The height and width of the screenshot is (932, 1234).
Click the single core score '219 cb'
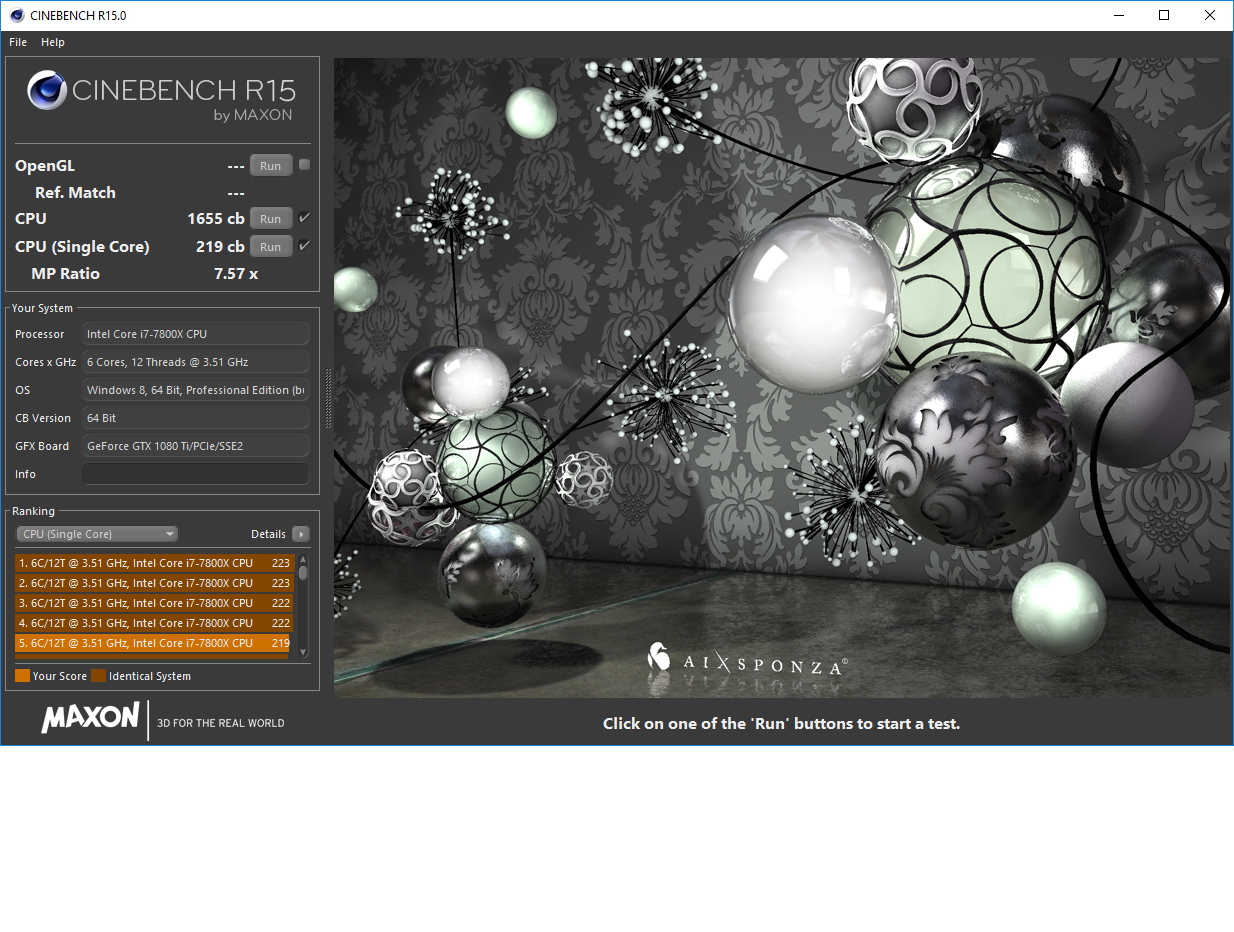(x=220, y=247)
